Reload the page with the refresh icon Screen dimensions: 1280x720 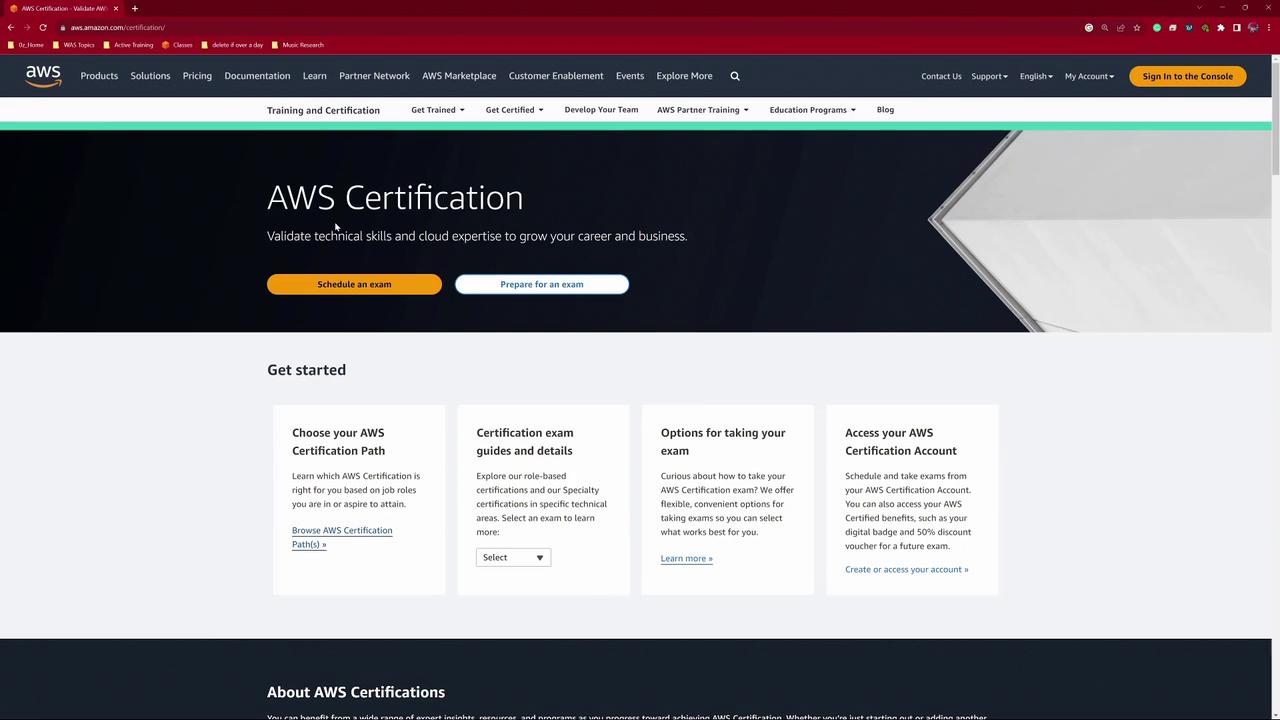[43, 28]
